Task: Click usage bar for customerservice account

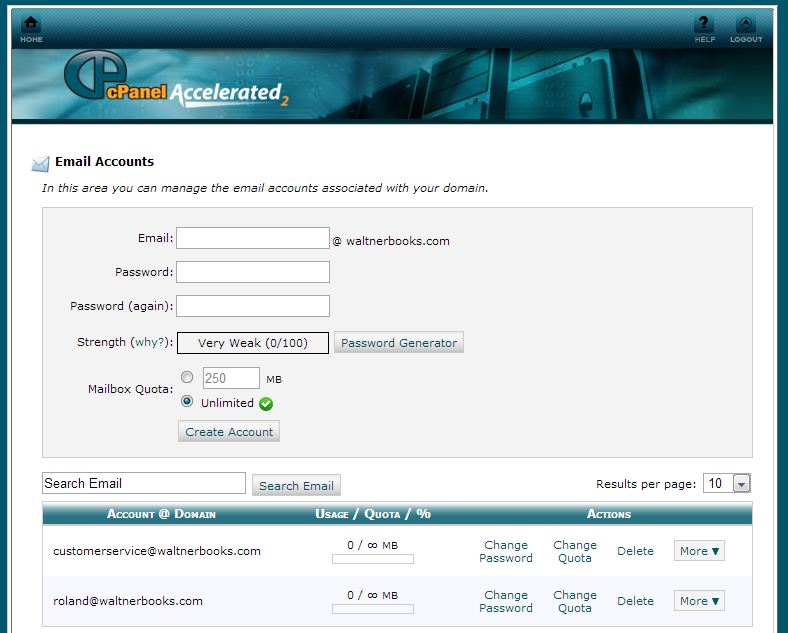Action: 373,559
